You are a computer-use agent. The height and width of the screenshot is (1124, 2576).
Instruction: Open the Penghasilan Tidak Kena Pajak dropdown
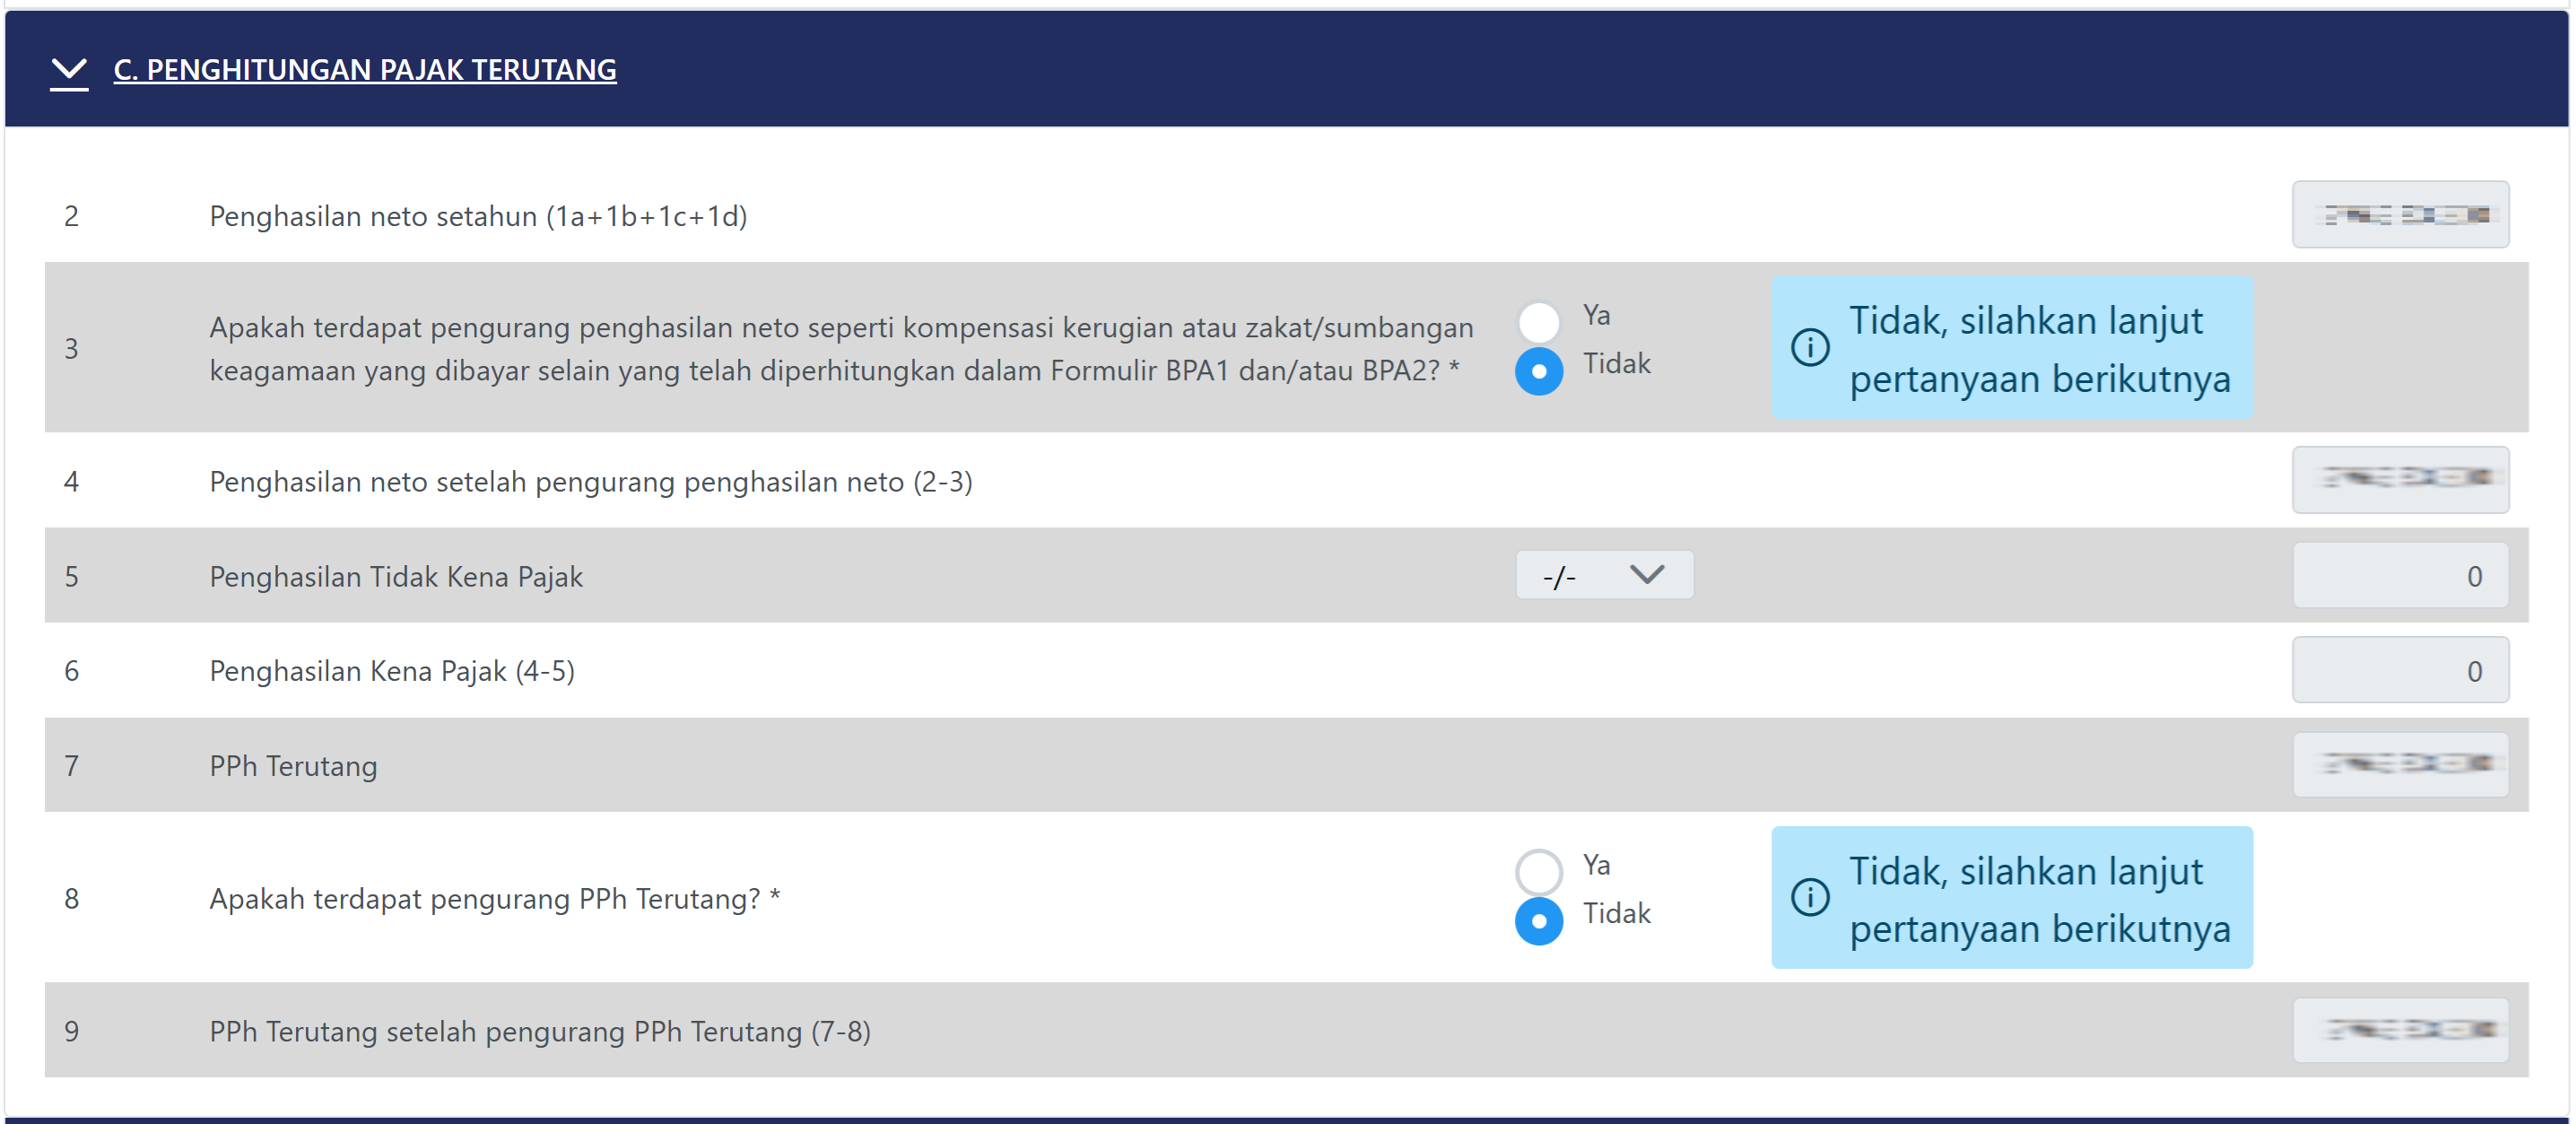[1603, 575]
